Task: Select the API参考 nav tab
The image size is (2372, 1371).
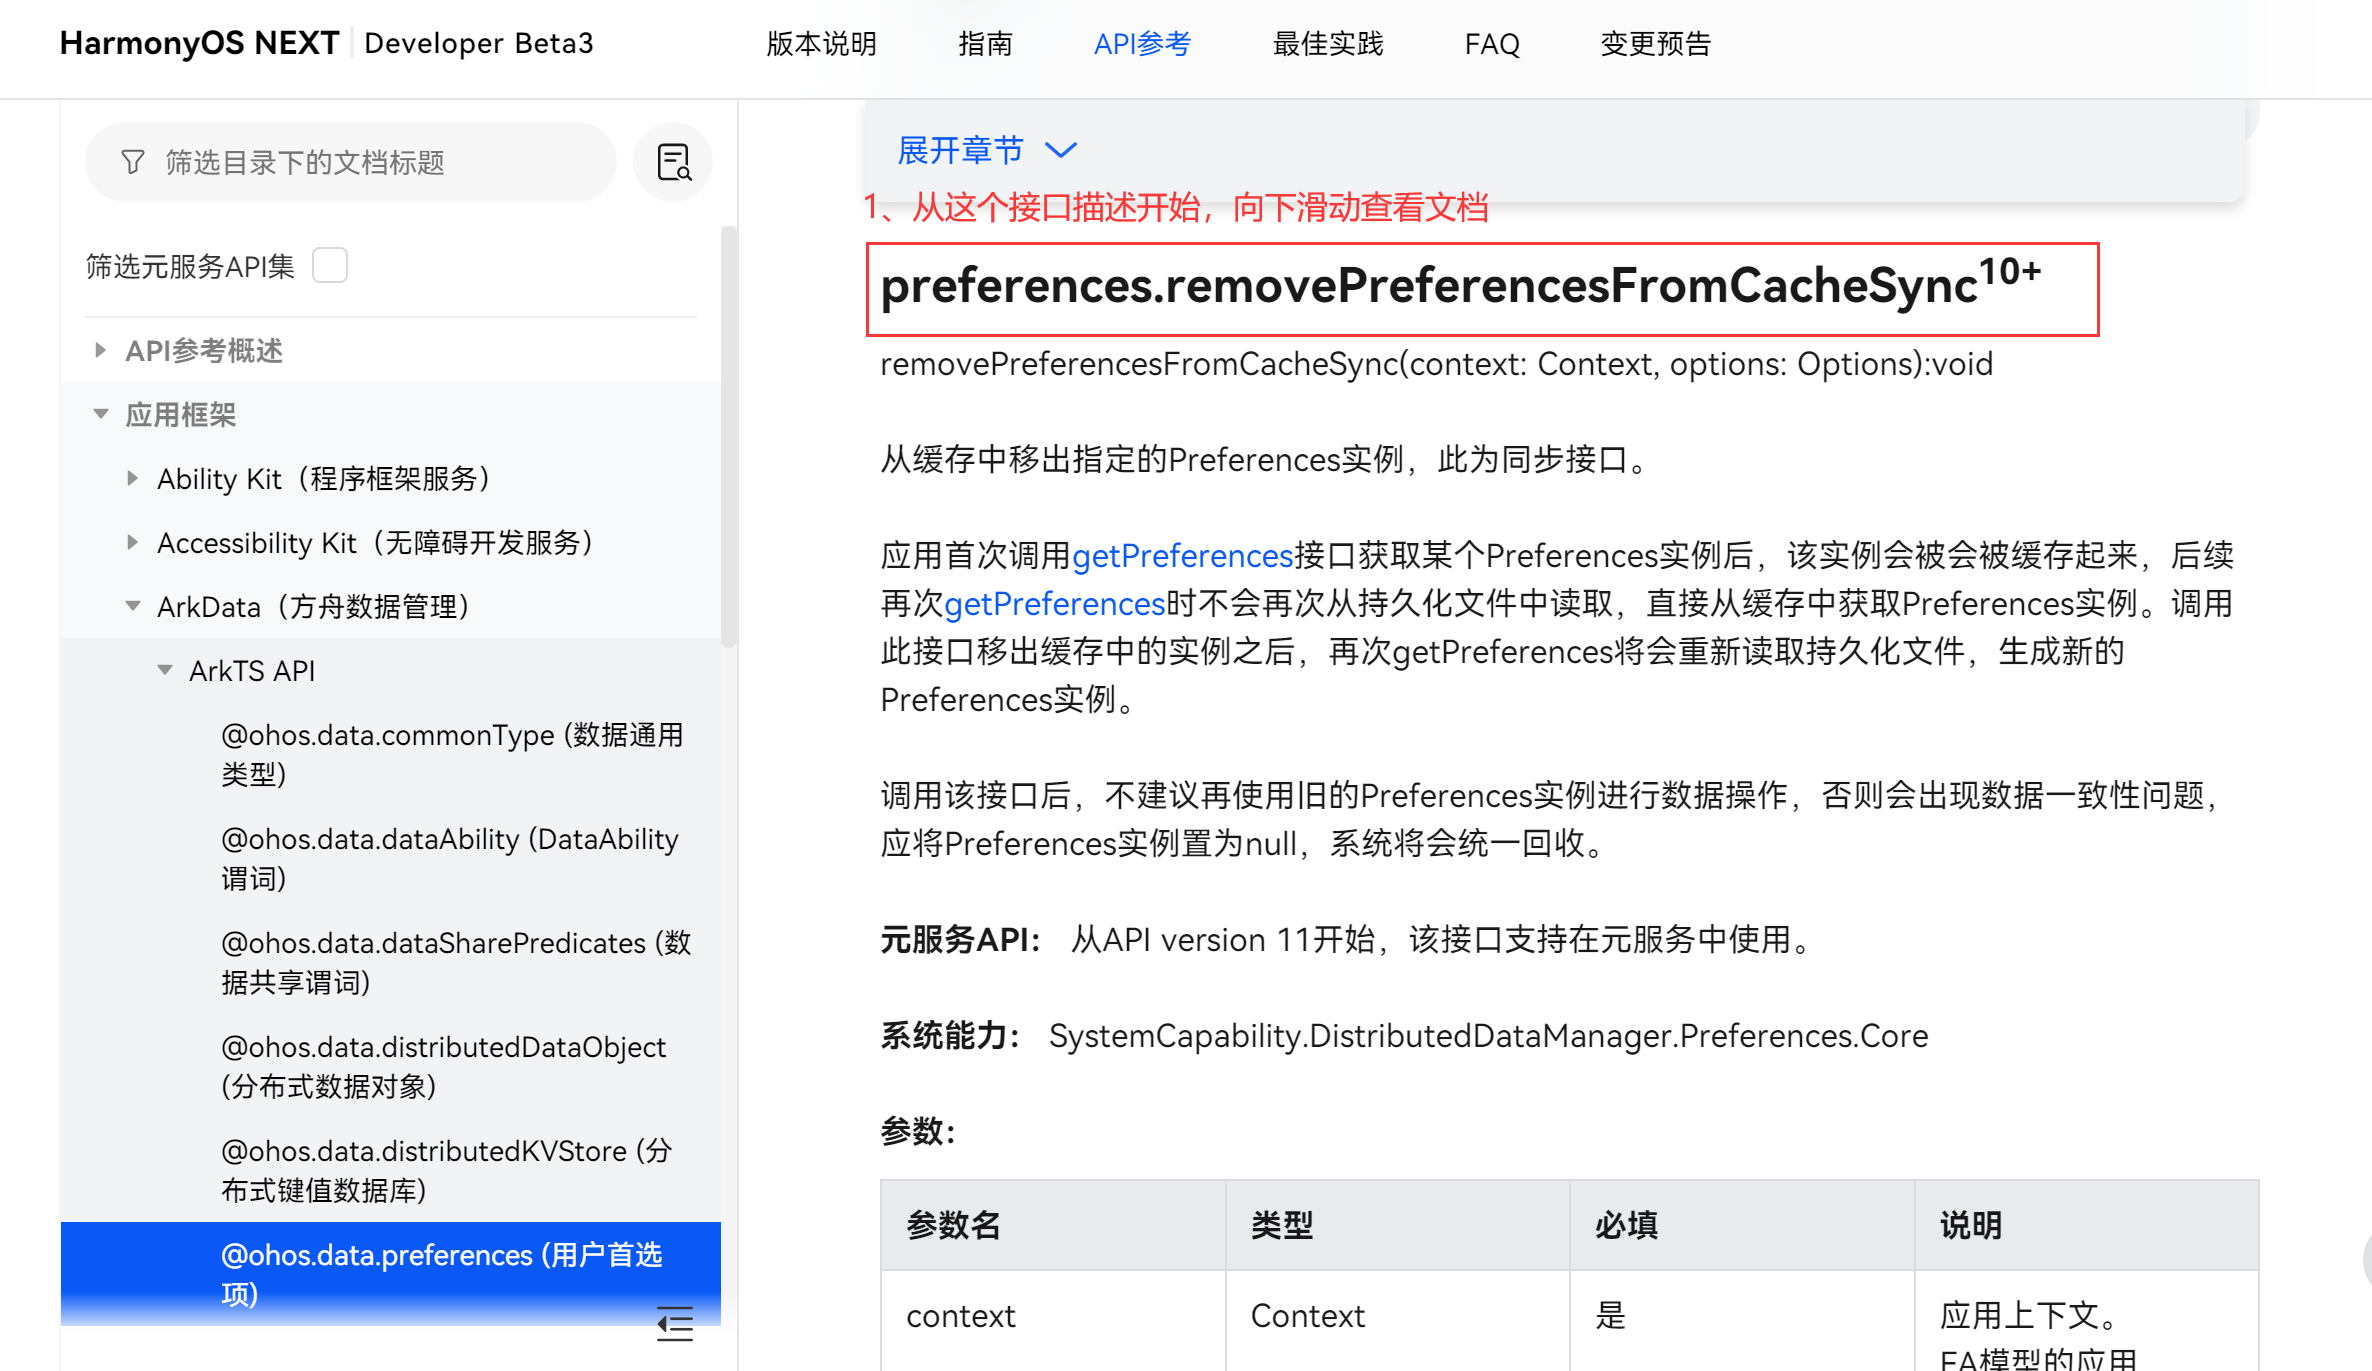Action: pyautogui.click(x=1142, y=44)
